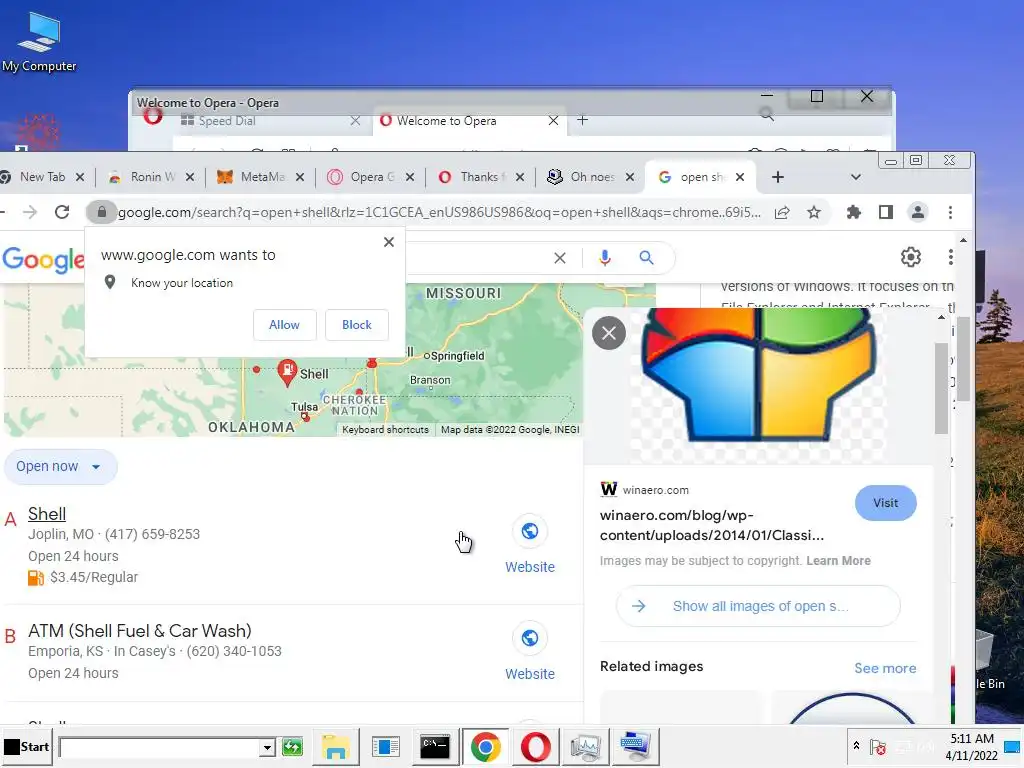Click Website link under Shell Joplin
This screenshot has width=1024, height=768.
pyautogui.click(x=530, y=567)
